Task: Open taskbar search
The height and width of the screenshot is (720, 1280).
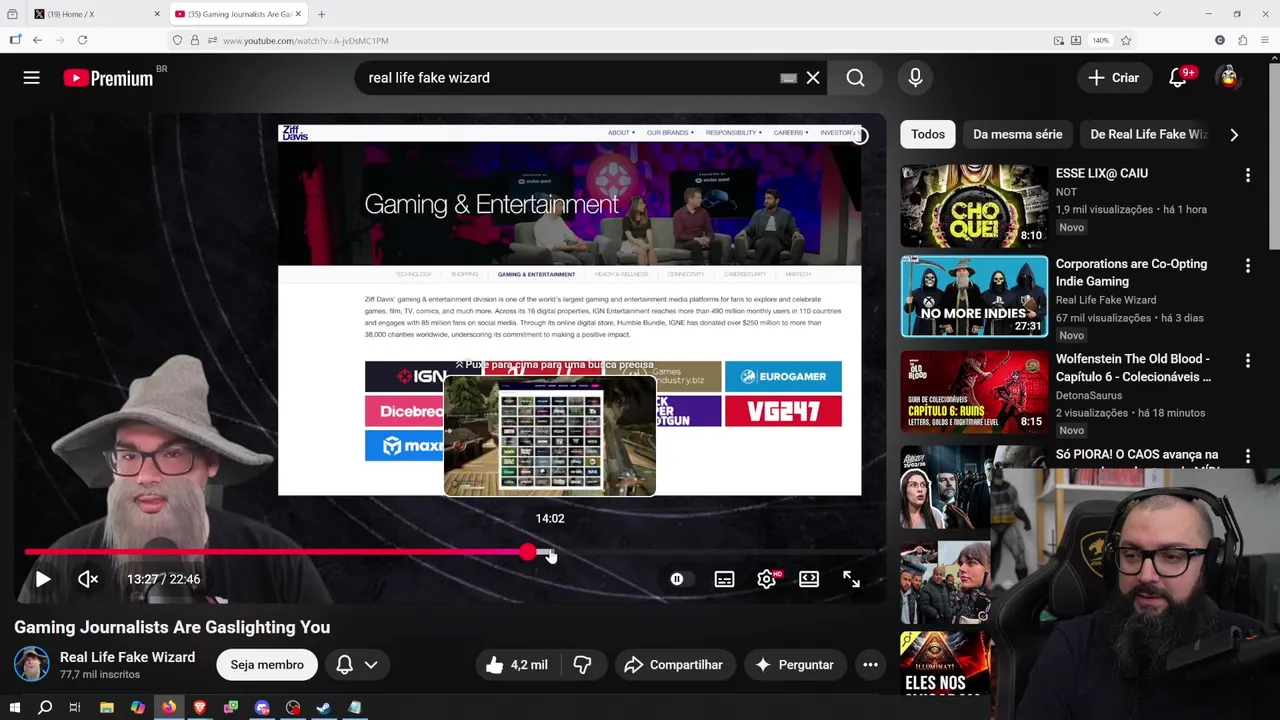Action: pyautogui.click(x=45, y=708)
